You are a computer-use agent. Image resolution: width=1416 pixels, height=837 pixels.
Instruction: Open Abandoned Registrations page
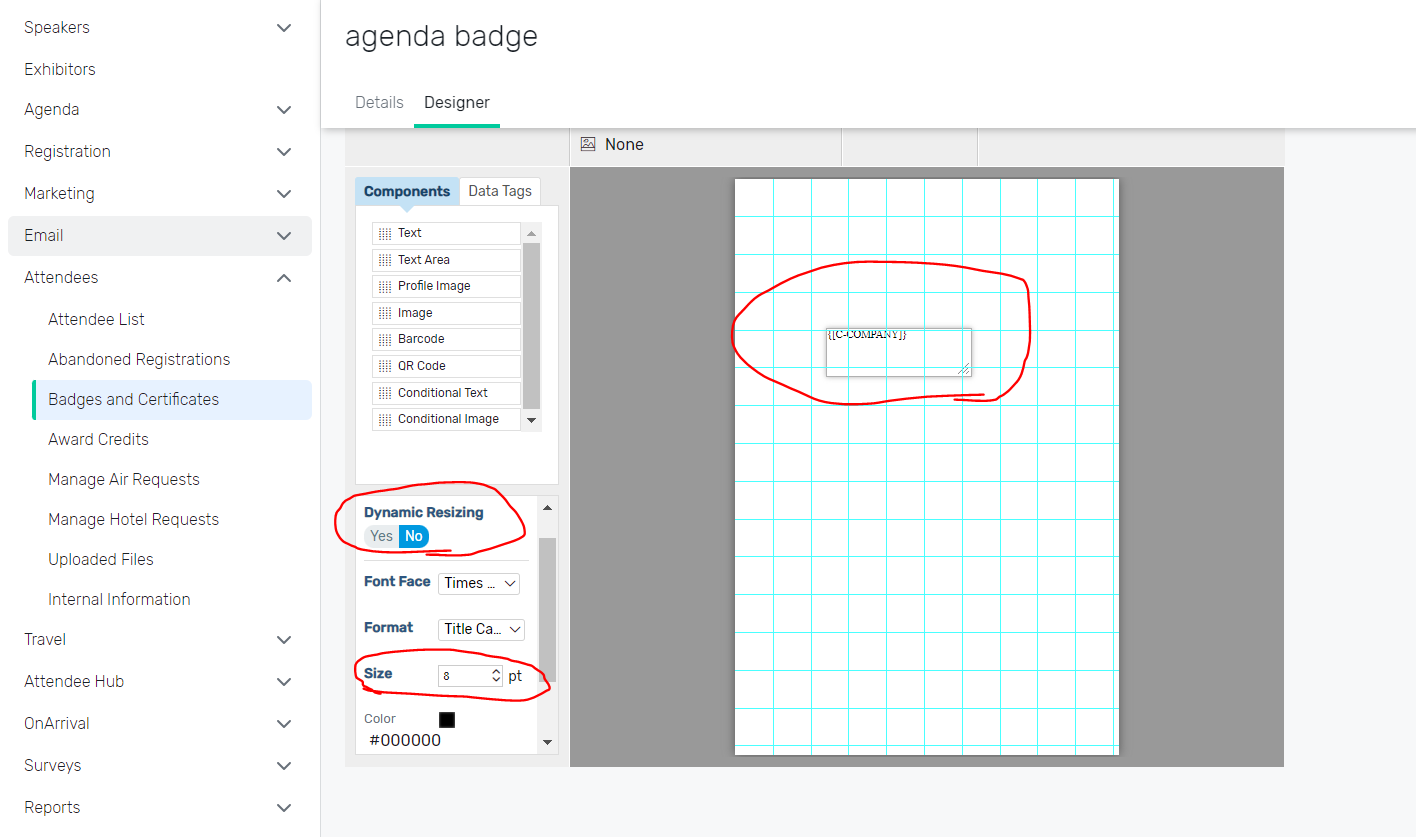pyautogui.click(x=139, y=359)
